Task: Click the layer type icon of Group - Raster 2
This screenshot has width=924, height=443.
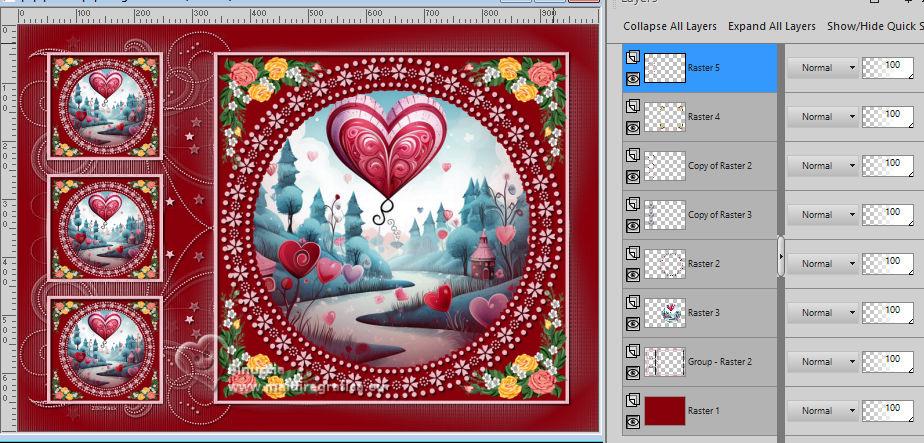Action: 633,351
